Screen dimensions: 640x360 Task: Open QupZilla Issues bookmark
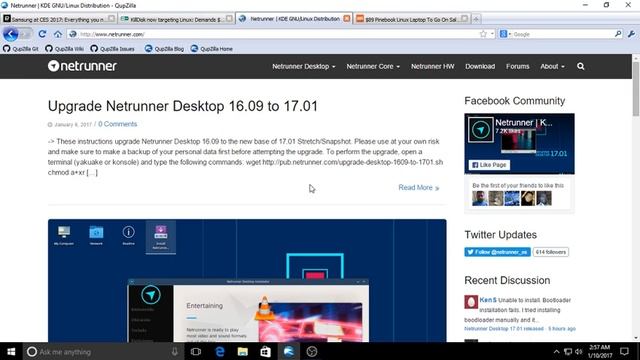pos(113,49)
